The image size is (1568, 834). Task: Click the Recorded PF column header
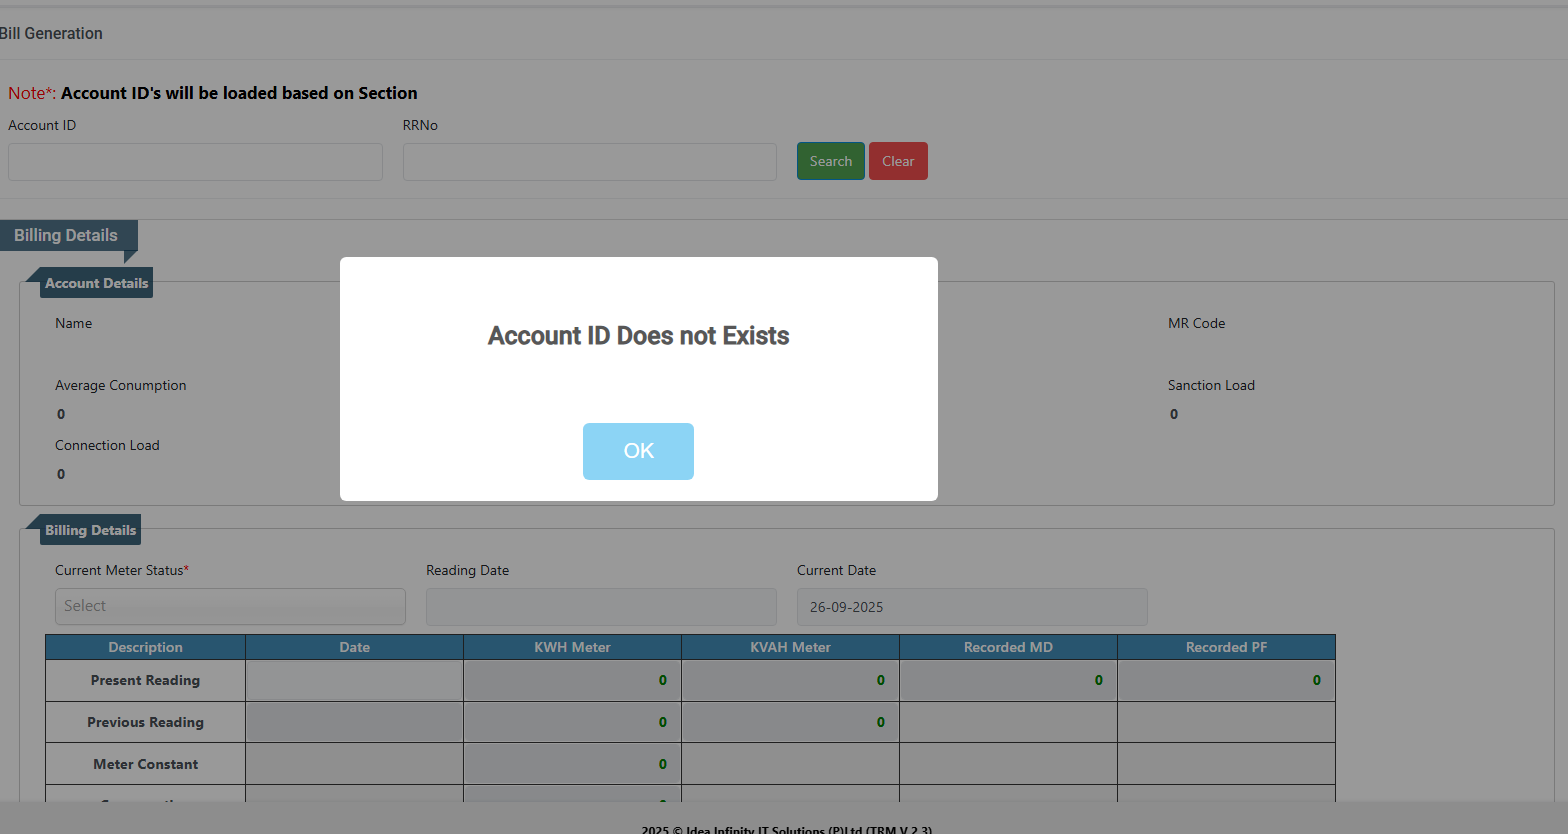[x=1226, y=647]
